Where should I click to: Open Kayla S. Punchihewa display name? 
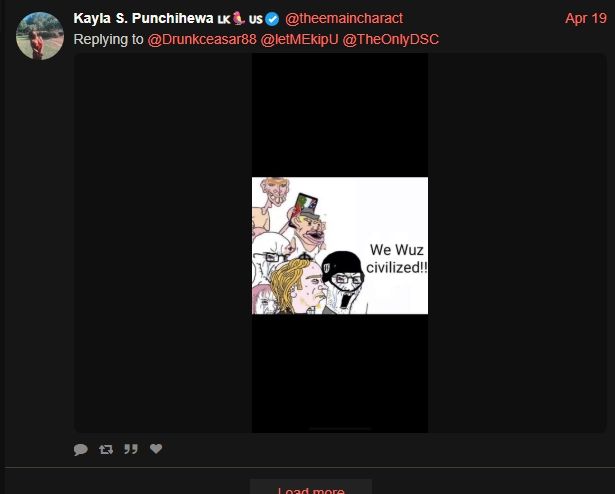point(143,18)
